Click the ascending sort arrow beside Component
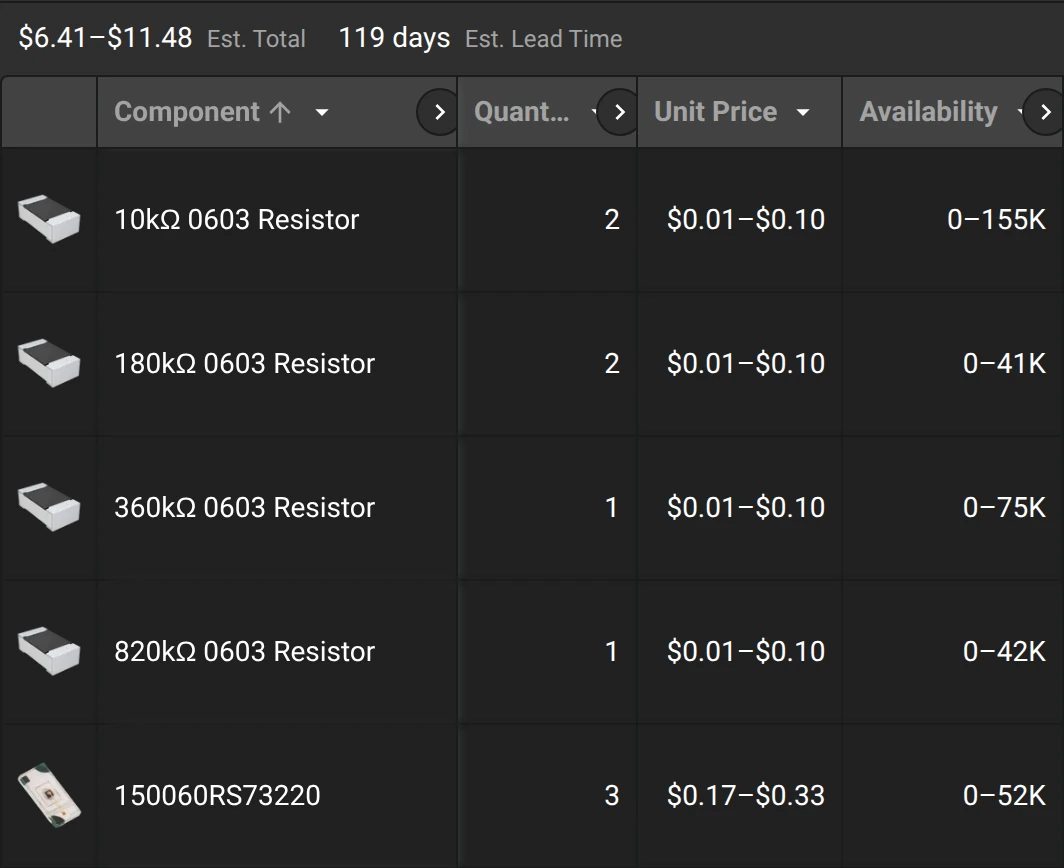The image size is (1064, 868). 280,112
